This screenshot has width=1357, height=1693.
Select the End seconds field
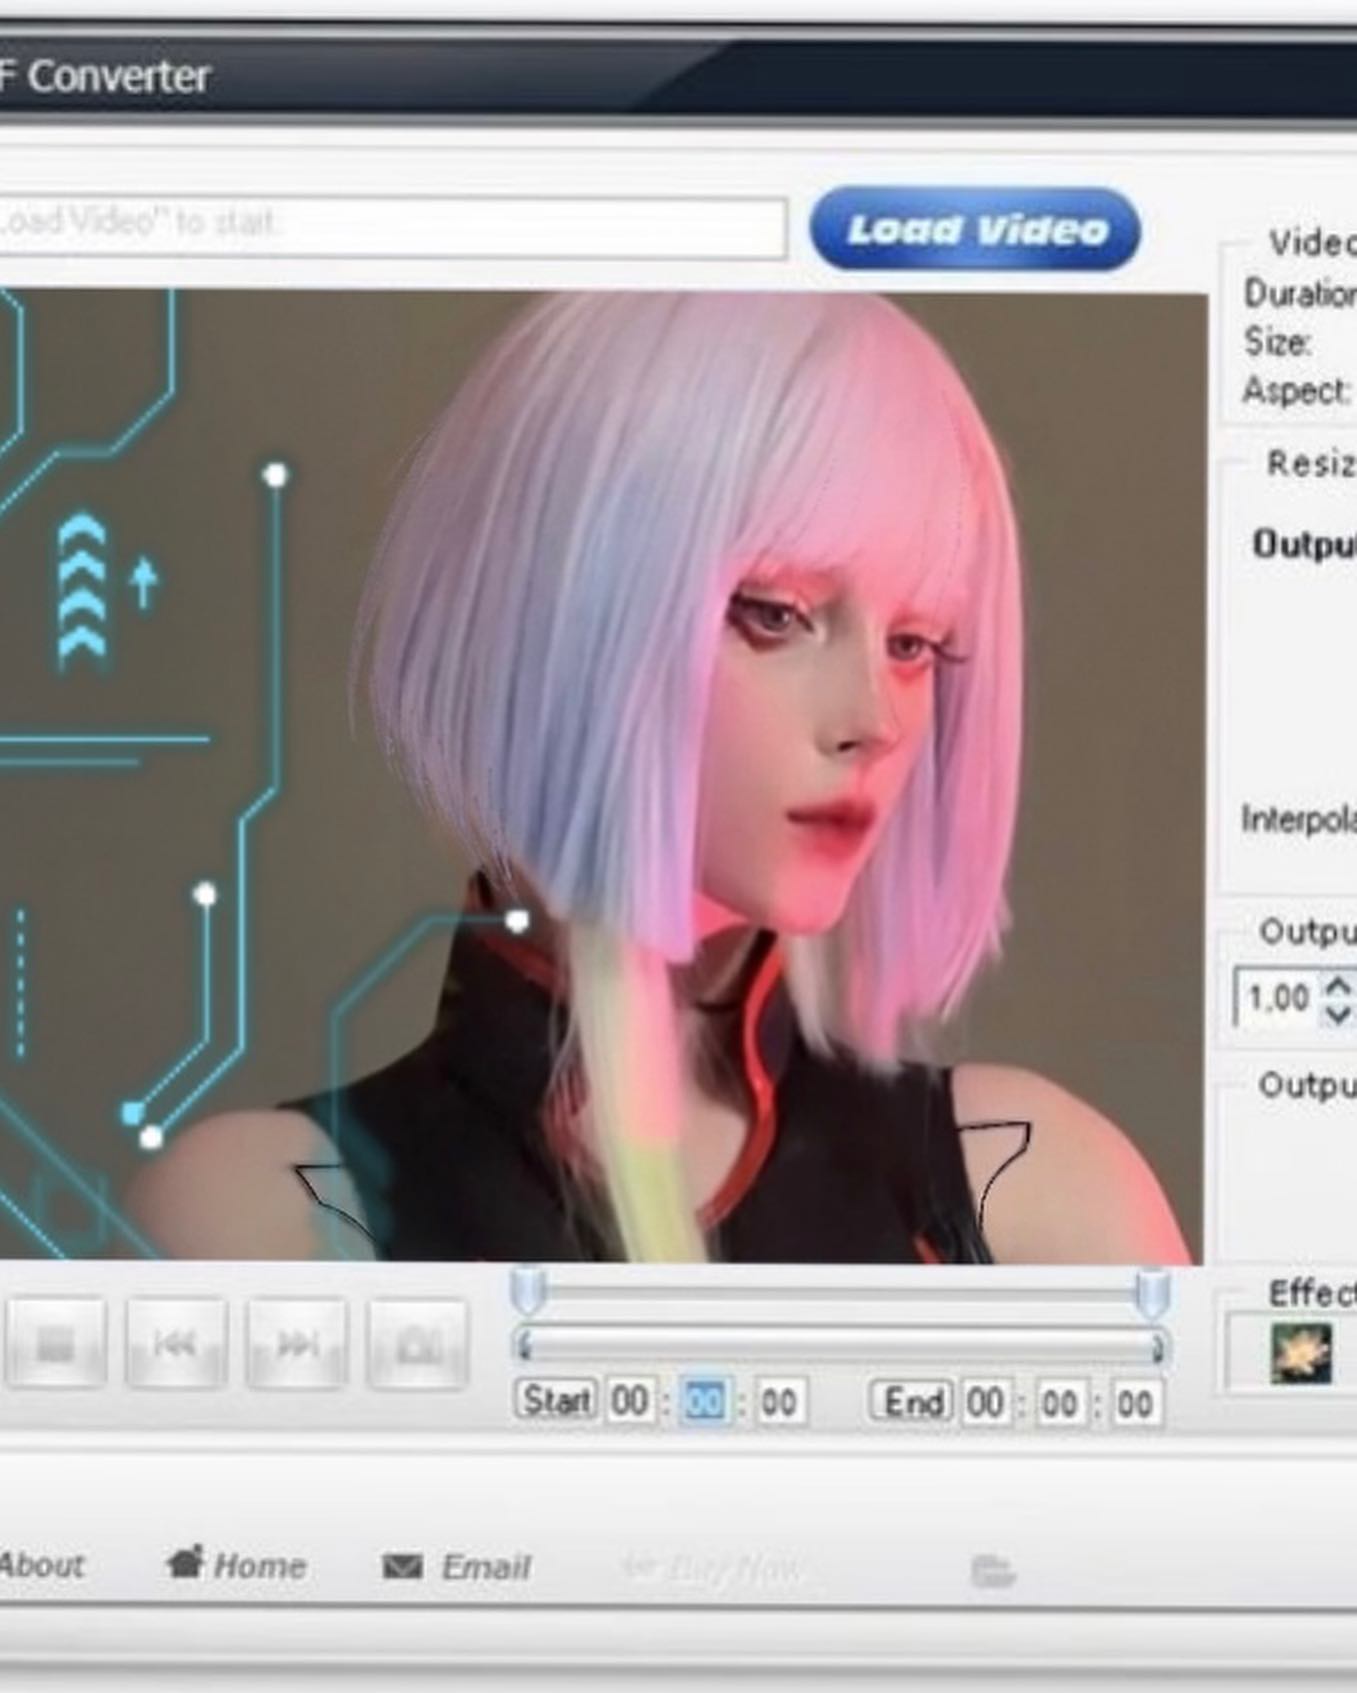point(1134,1404)
